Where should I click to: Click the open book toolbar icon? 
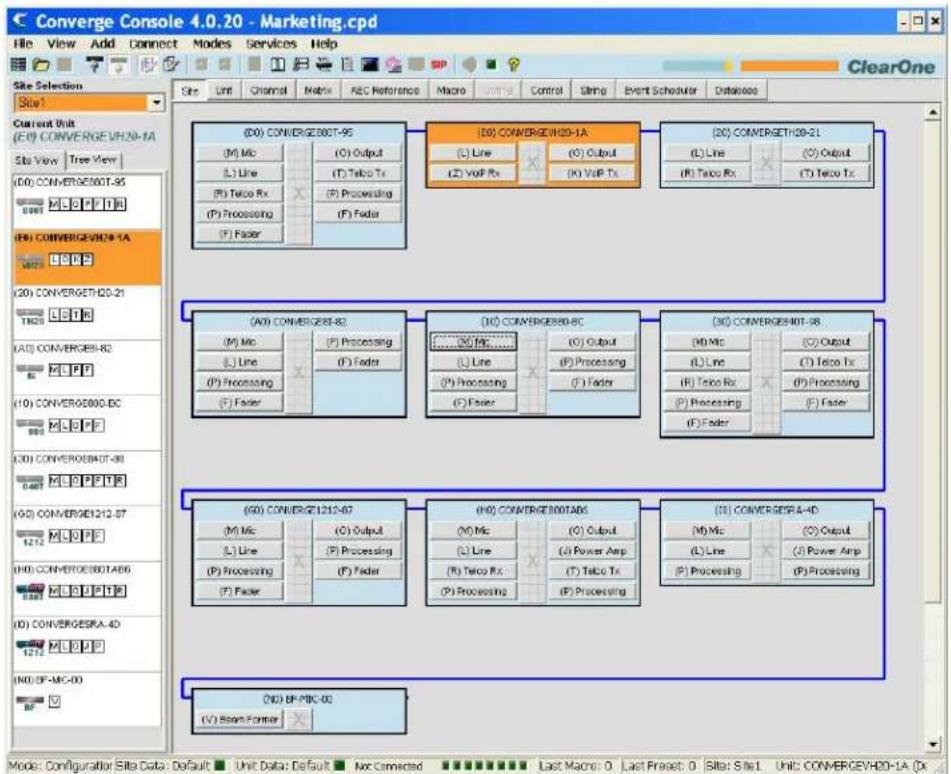coord(277,64)
